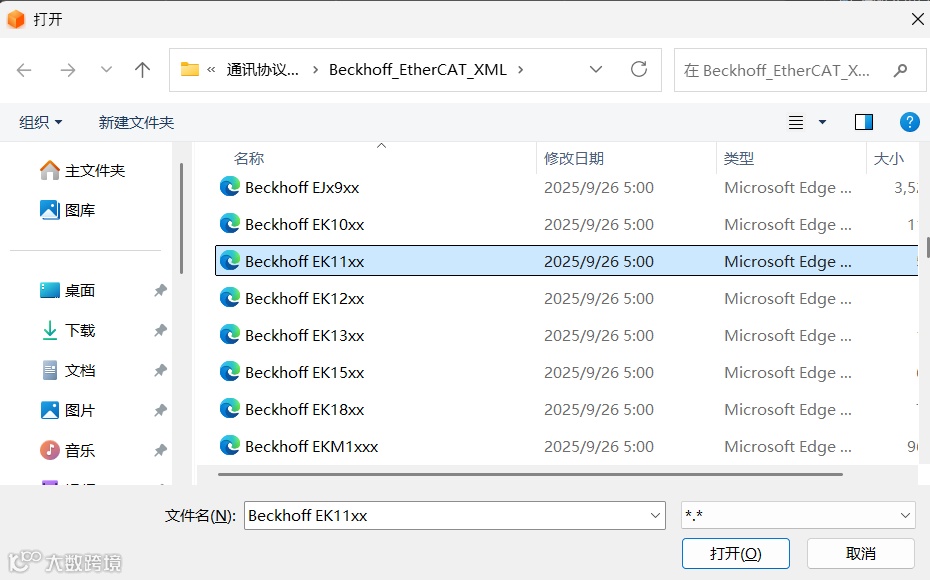The width and height of the screenshot is (930, 580).
Task: Sort by 修改日期 column header
Action: 574,158
